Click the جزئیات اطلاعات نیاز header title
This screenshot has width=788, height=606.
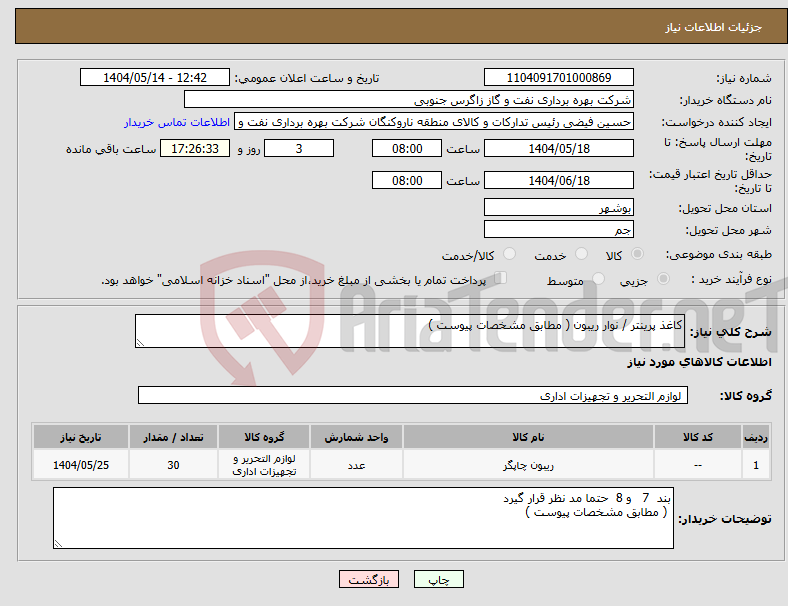[x=714, y=27]
